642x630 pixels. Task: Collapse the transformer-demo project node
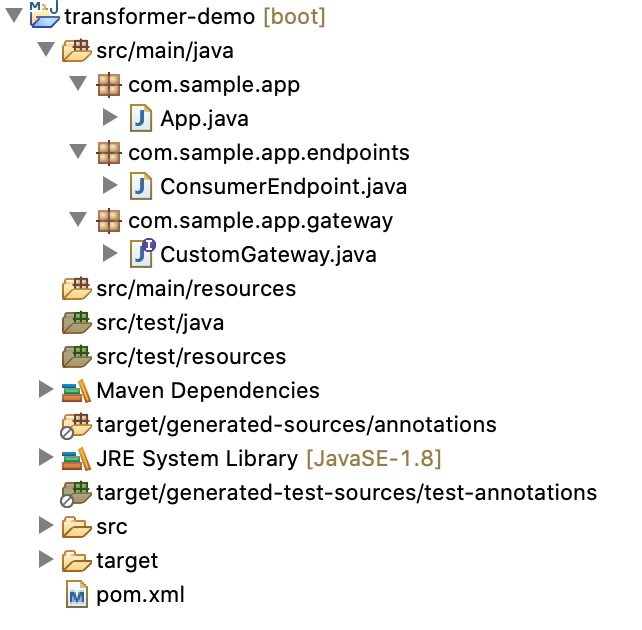pos(14,16)
